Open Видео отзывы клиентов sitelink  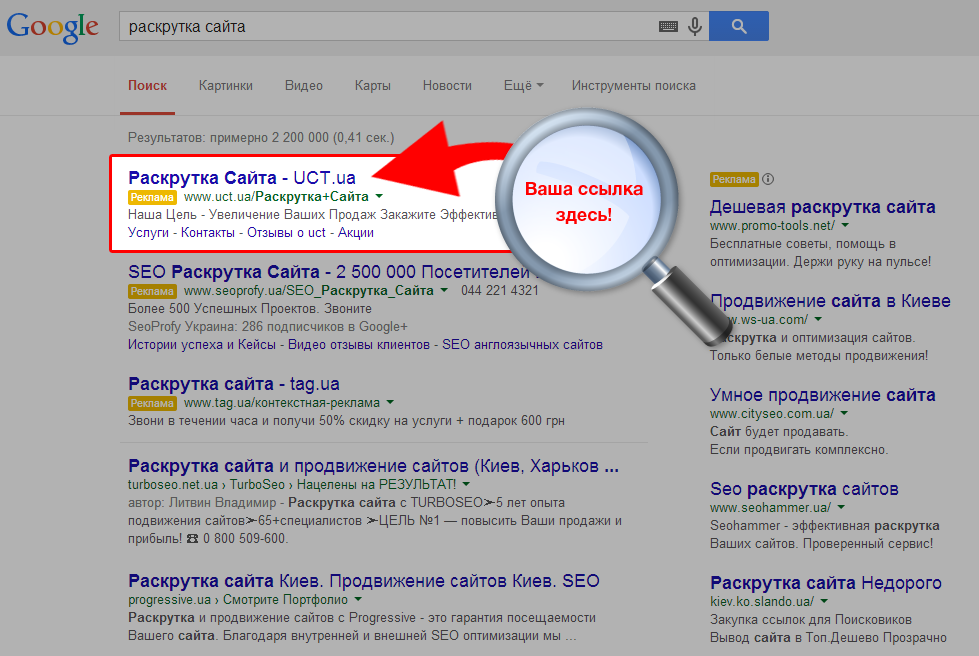click(358, 345)
